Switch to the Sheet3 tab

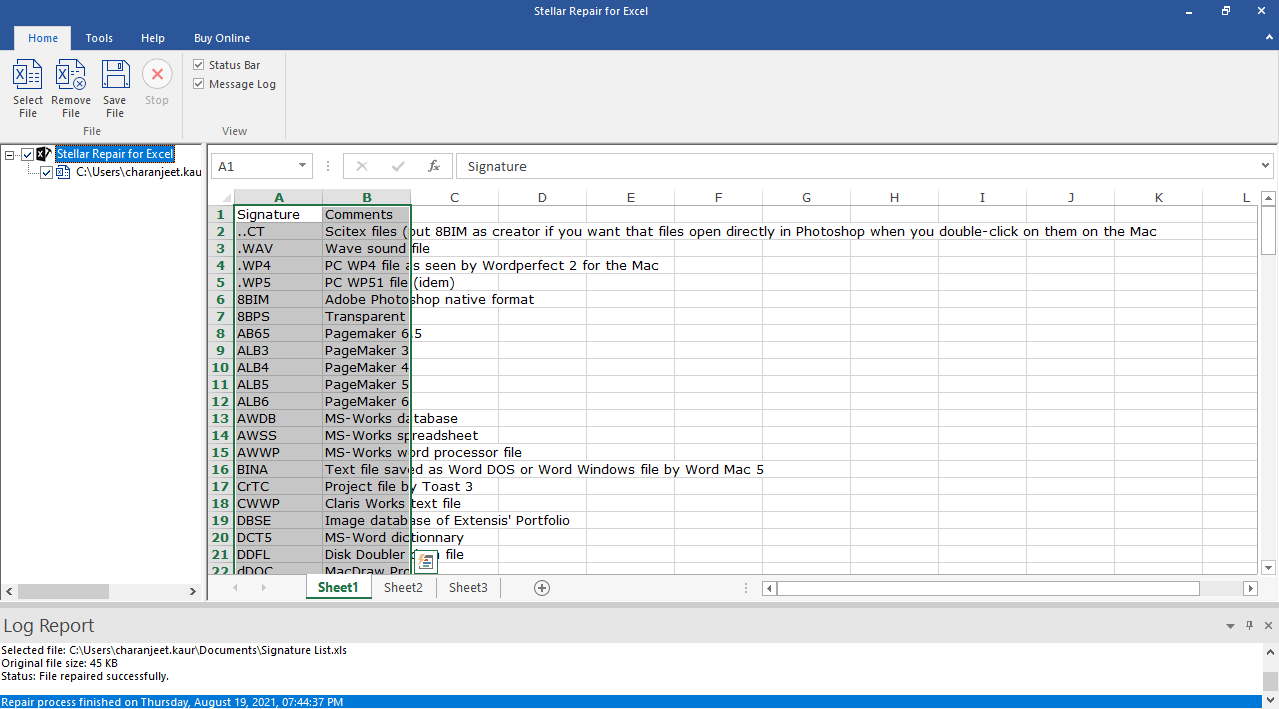pos(468,588)
